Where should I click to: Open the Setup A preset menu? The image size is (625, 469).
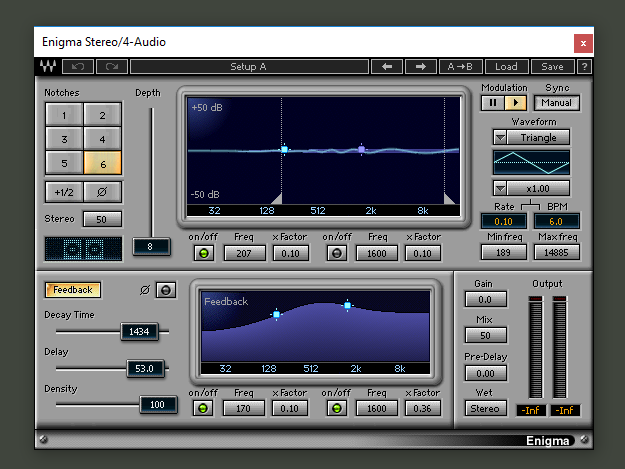[x=249, y=67]
